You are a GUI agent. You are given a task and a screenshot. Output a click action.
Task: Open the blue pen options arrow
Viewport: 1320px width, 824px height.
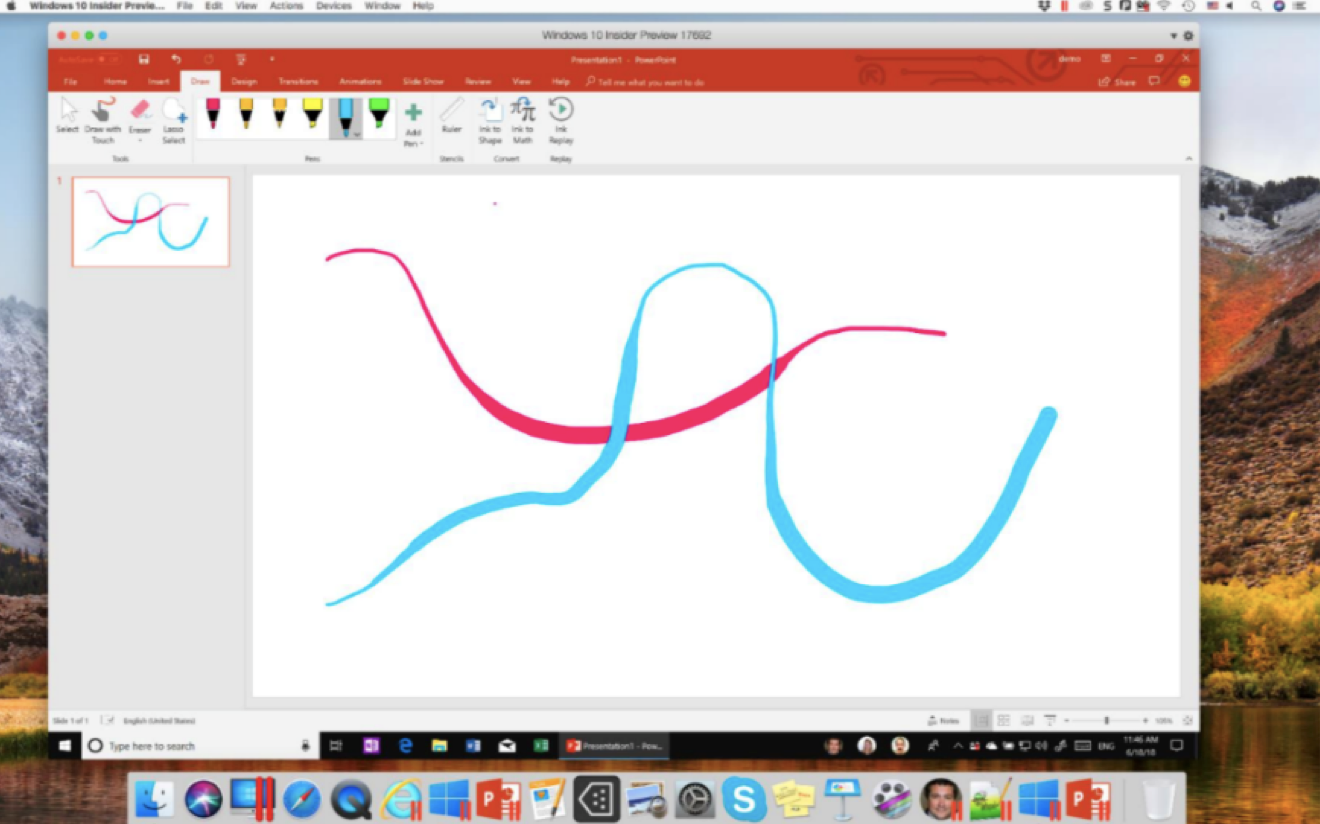click(x=357, y=134)
